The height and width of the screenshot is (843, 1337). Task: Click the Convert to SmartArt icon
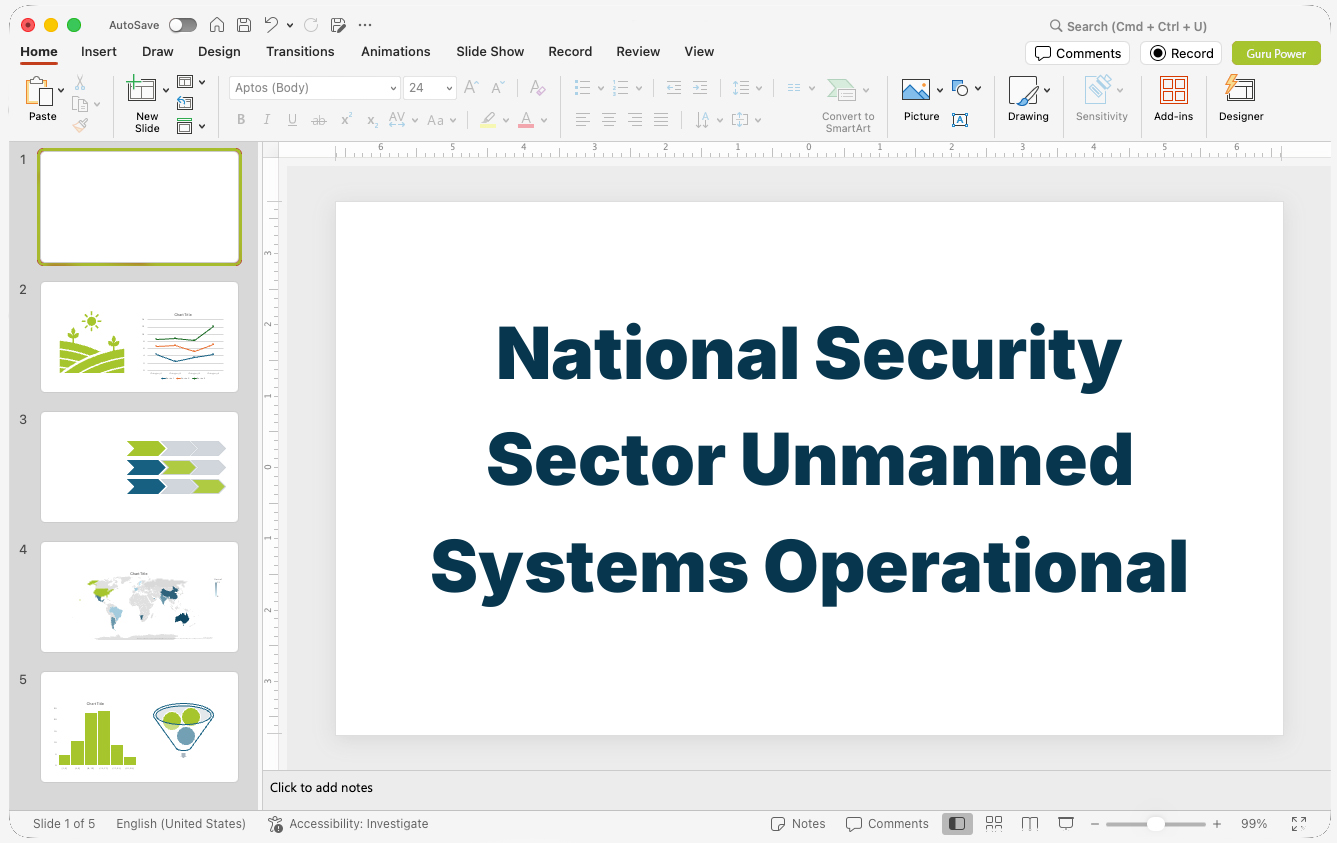pos(842,90)
